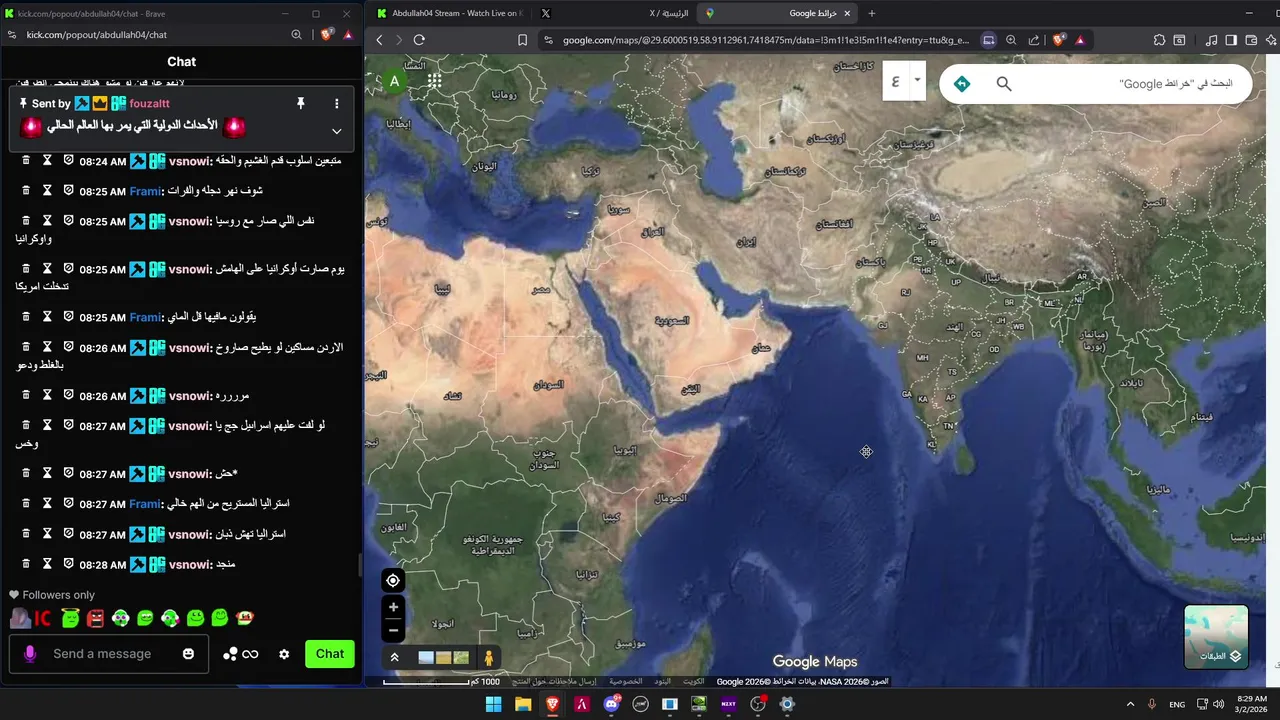Click the microphone icon in chat box
Screen dimensions: 1280x720
(x=30, y=654)
